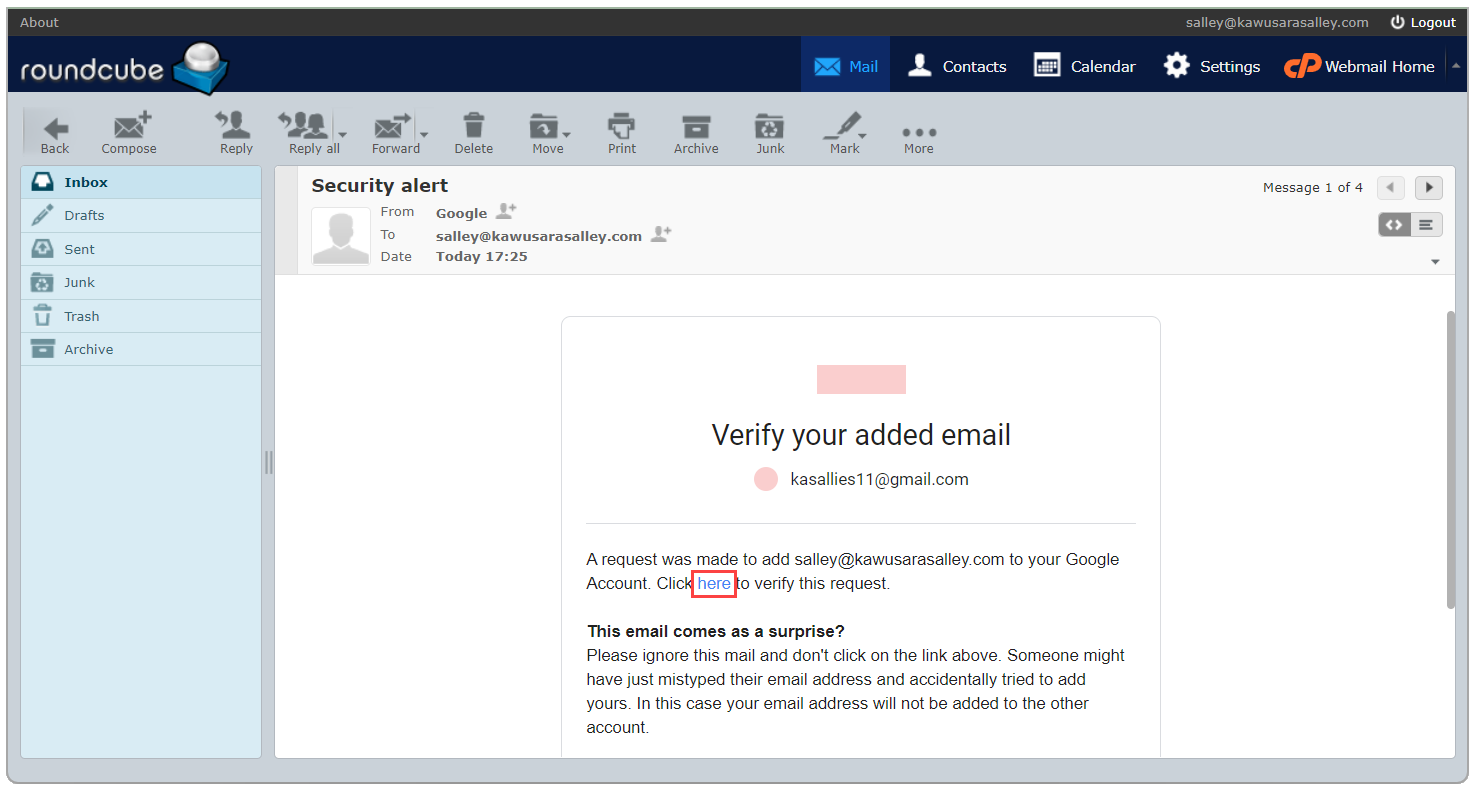Screen dimensions: 1474x790
Task: Click the 'Security alert' subject heading
Action: 380,185
